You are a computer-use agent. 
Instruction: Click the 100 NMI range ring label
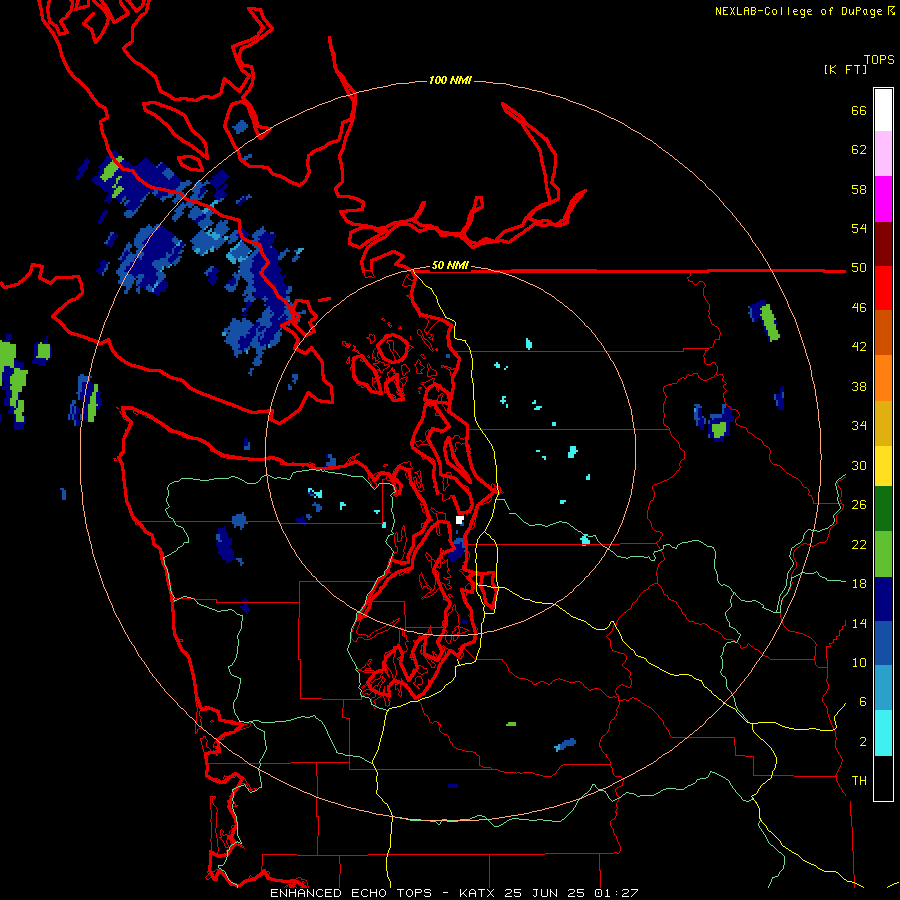(450, 80)
